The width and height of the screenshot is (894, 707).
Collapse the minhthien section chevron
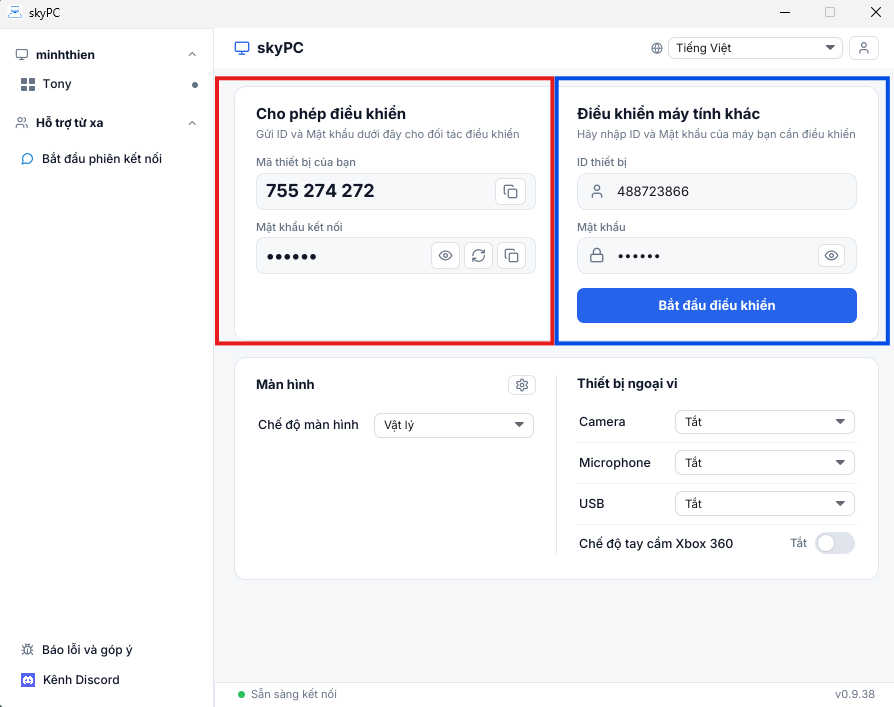pyautogui.click(x=192, y=55)
